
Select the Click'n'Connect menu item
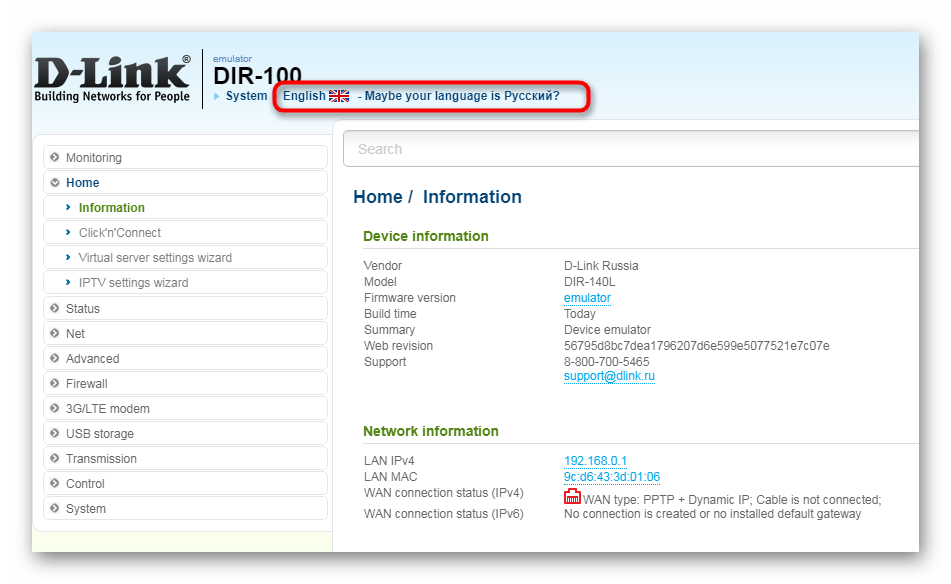coord(120,233)
